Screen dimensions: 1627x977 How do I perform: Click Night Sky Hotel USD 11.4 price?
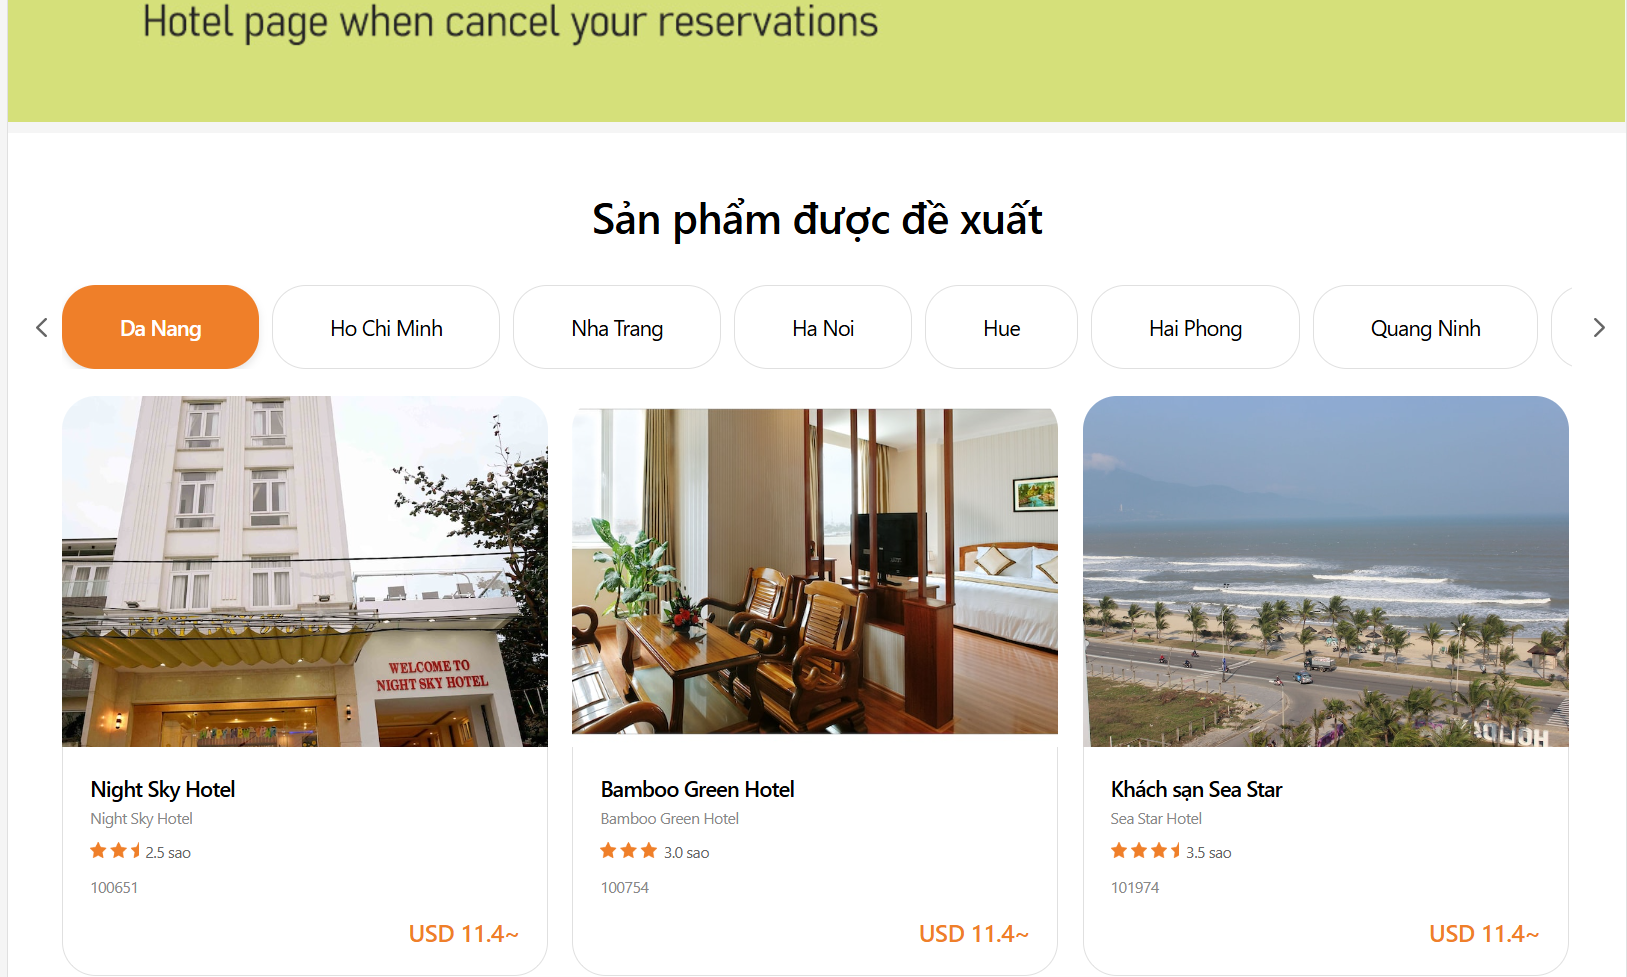tap(463, 934)
